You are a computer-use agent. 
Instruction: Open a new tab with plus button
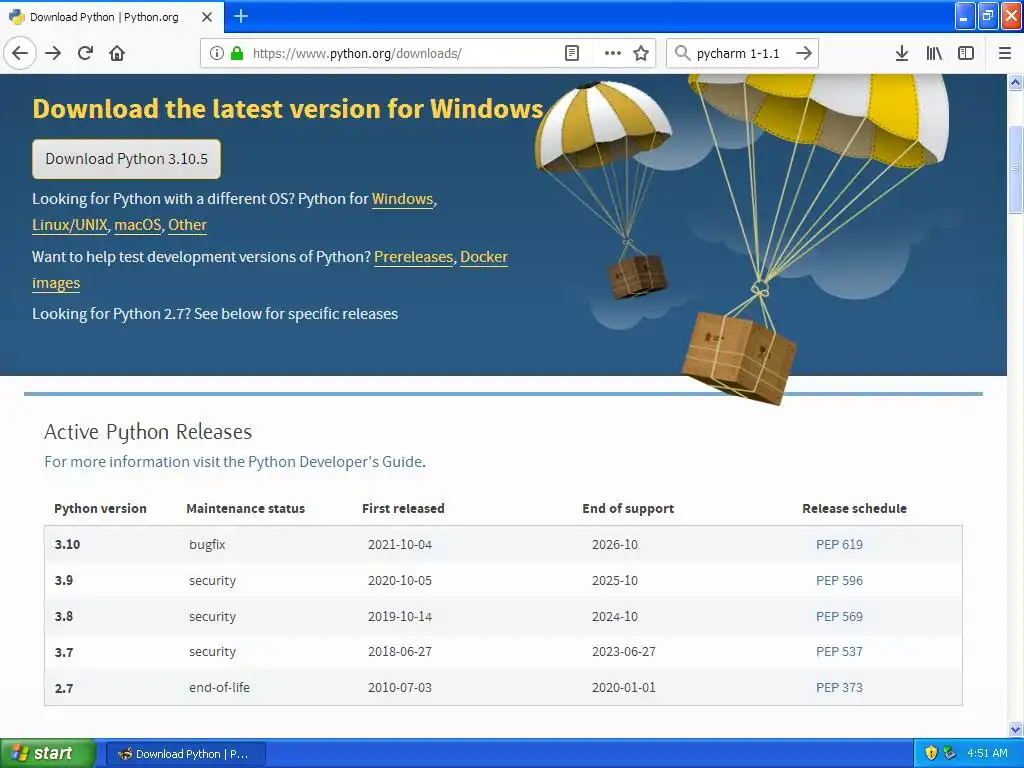(x=241, y=16)
